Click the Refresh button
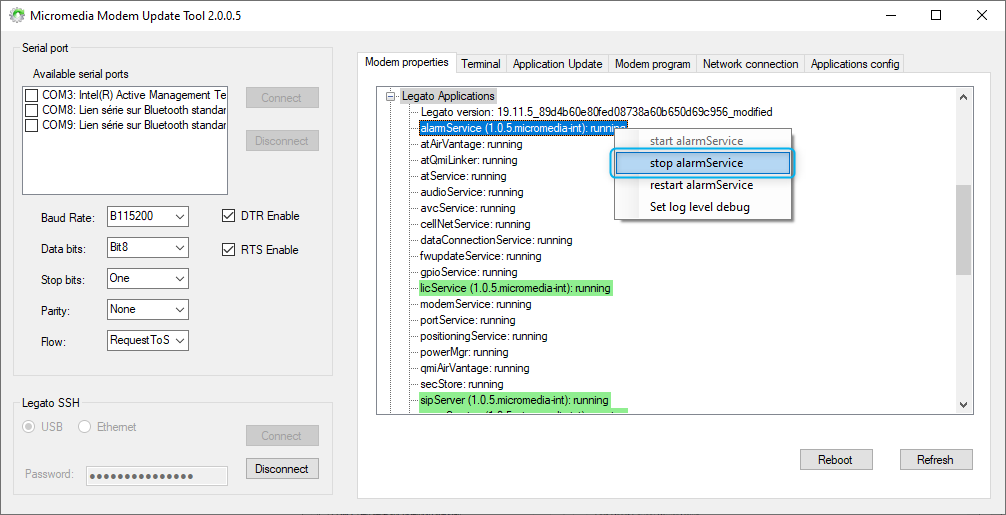This screenshot has height=515, width=1006. [x=934, y=460]
